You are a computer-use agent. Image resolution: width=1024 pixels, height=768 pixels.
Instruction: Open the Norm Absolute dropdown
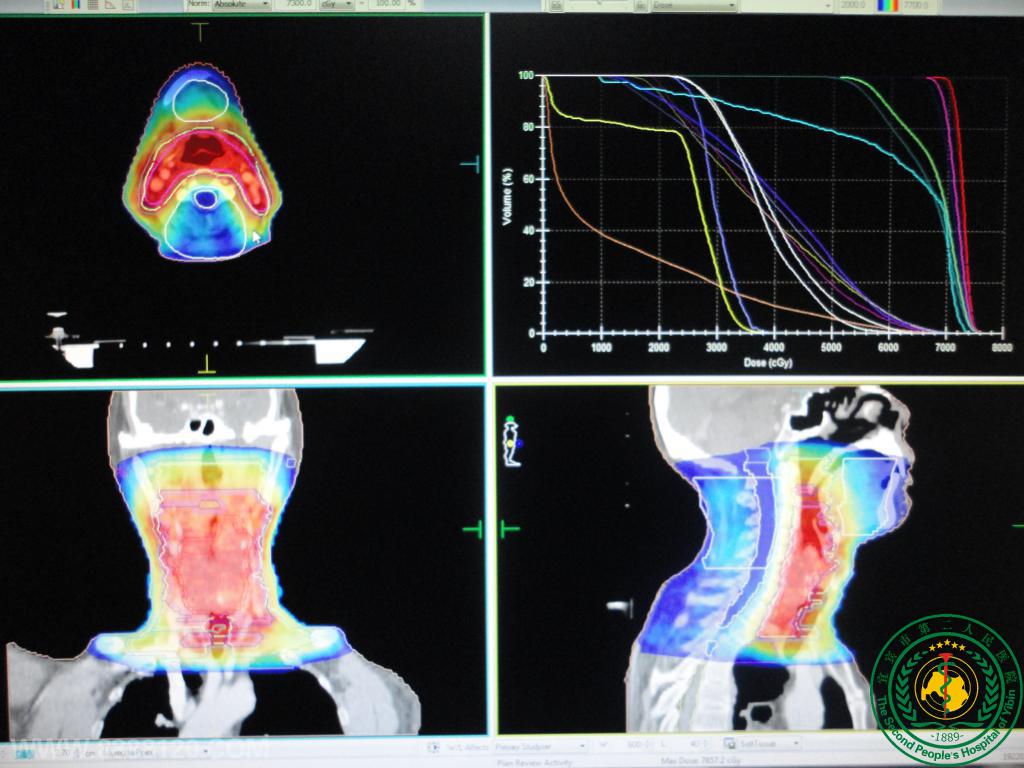click(241, 5)
